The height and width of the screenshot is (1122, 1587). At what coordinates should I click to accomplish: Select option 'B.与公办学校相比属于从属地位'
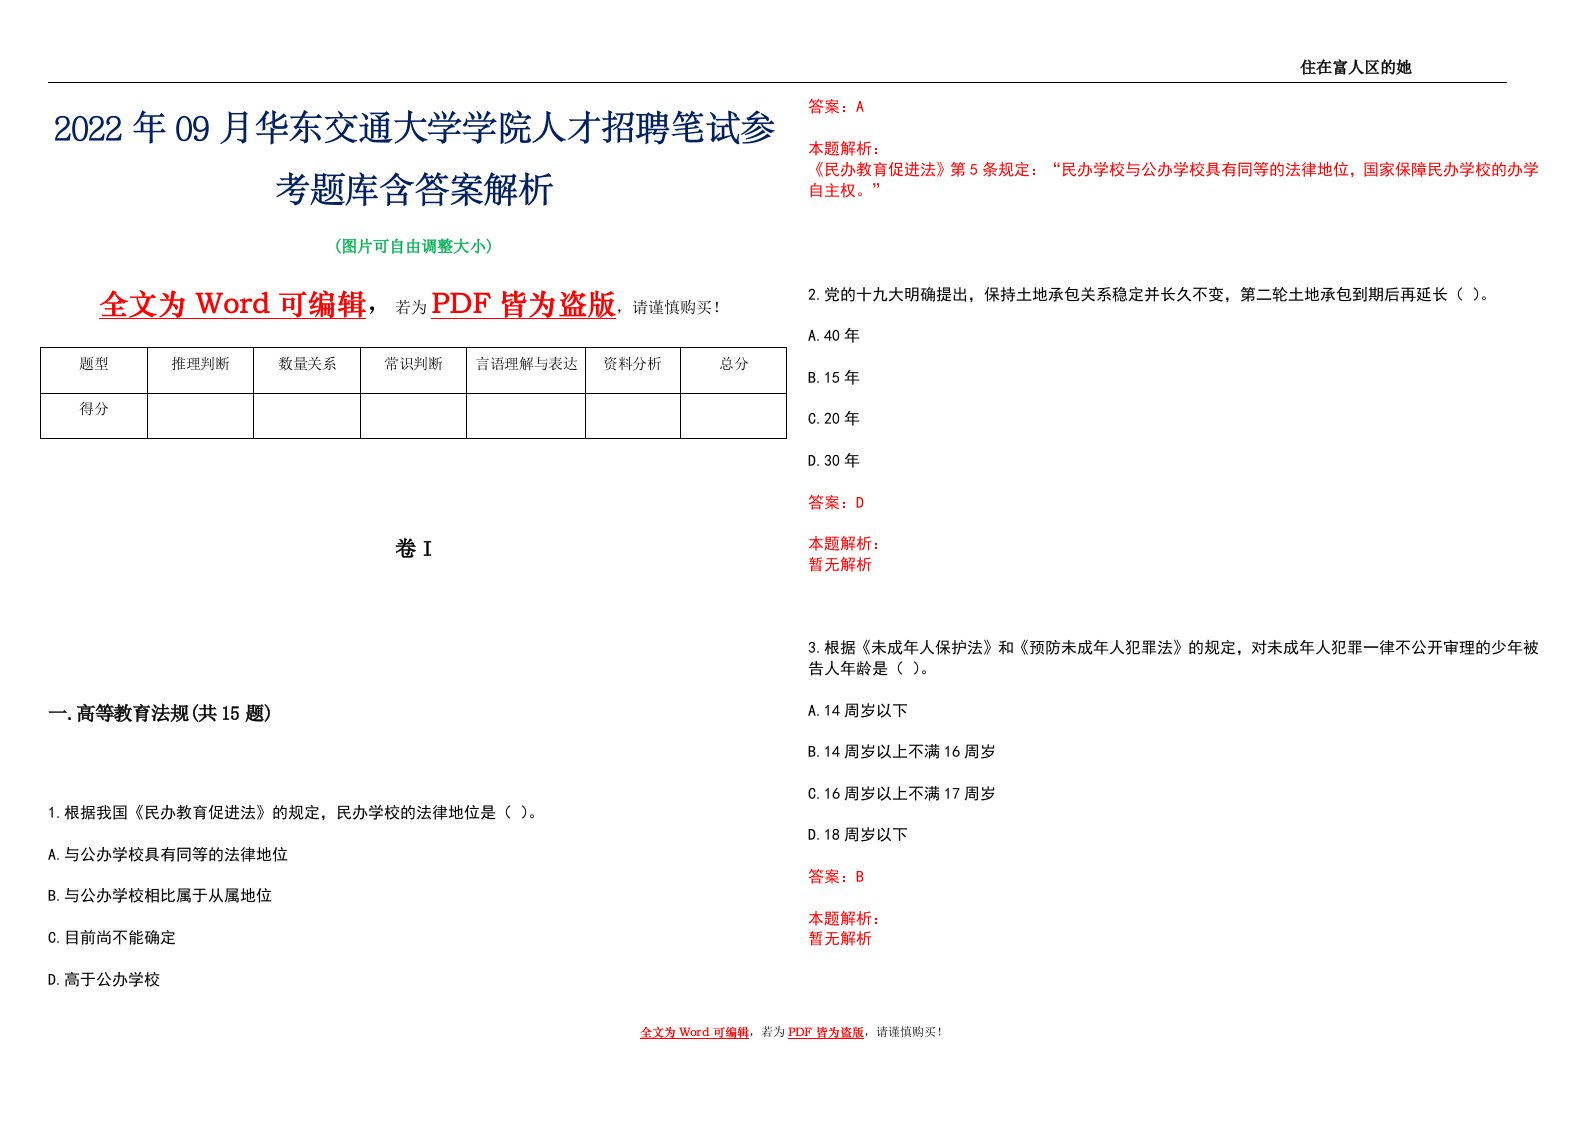click(160, 896)
